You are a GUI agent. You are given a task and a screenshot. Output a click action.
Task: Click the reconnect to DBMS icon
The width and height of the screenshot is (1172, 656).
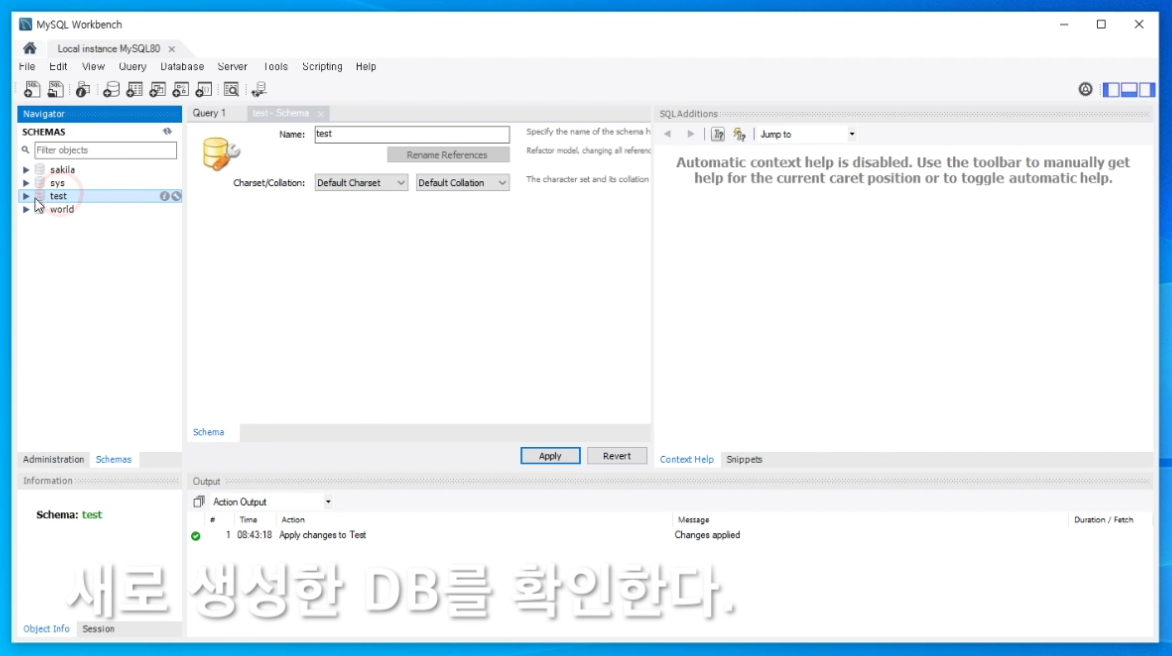(x=259, y=90)
